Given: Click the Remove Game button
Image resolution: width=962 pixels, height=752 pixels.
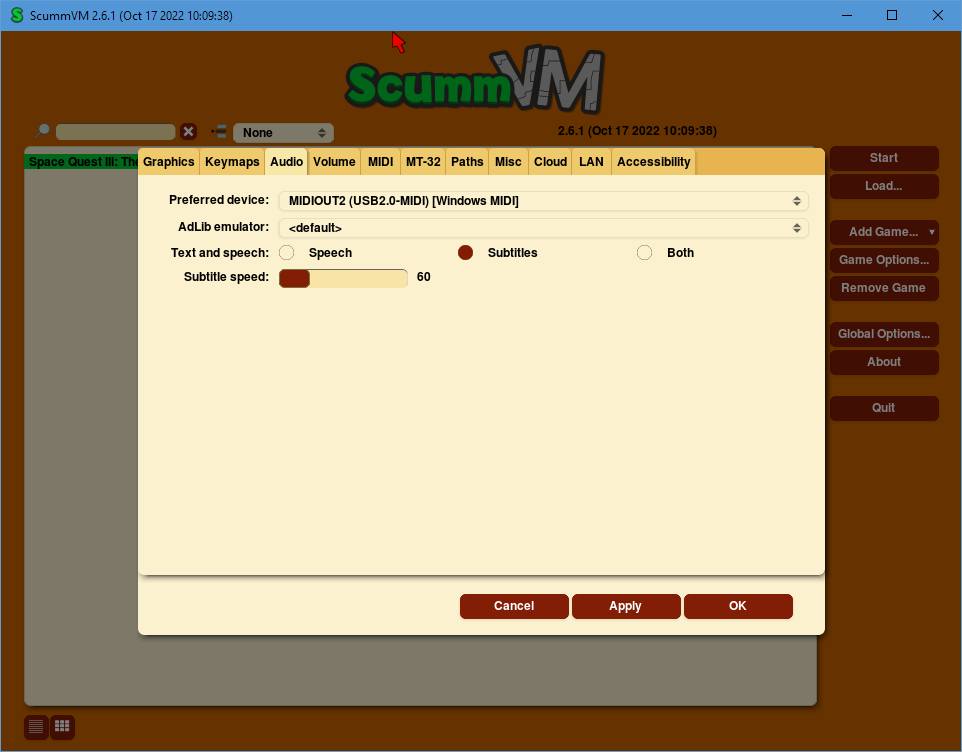Looking at the screenshot, I should point(884,288).
